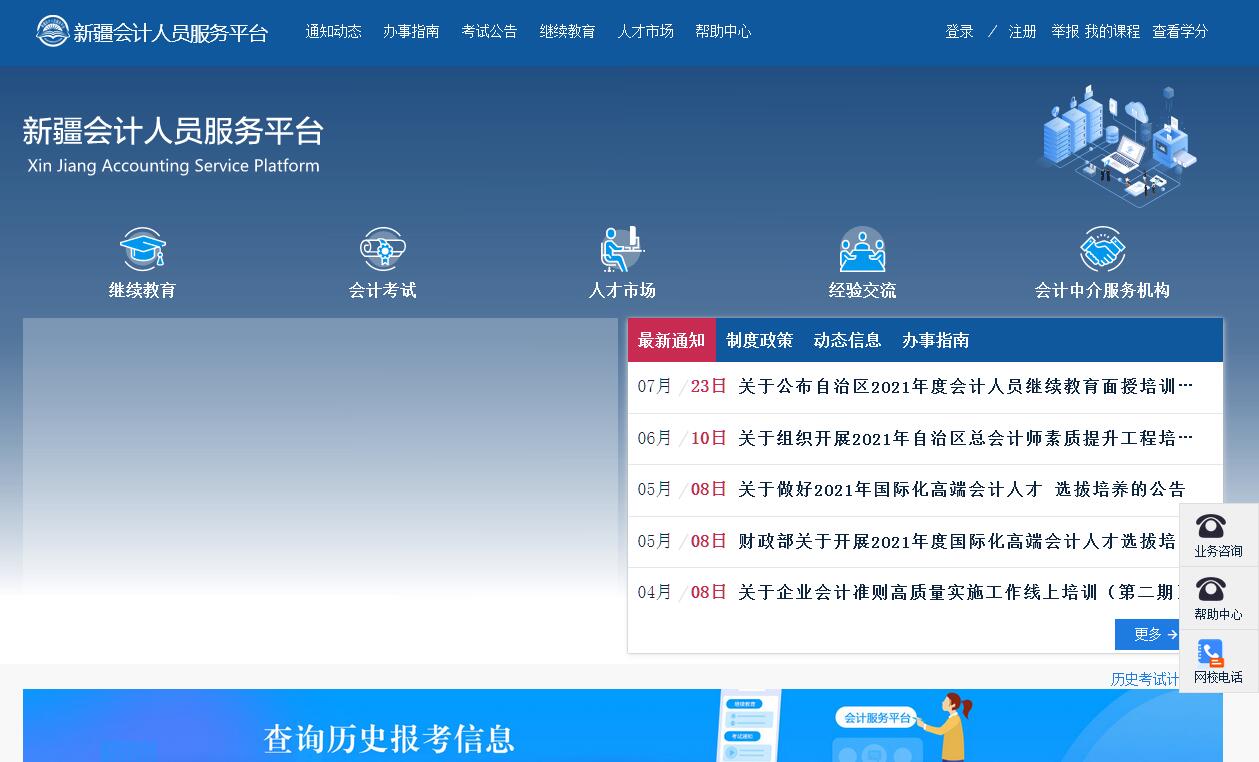
Task: Open the 07月23日 continuing education notice
Action: click(964, 387)
